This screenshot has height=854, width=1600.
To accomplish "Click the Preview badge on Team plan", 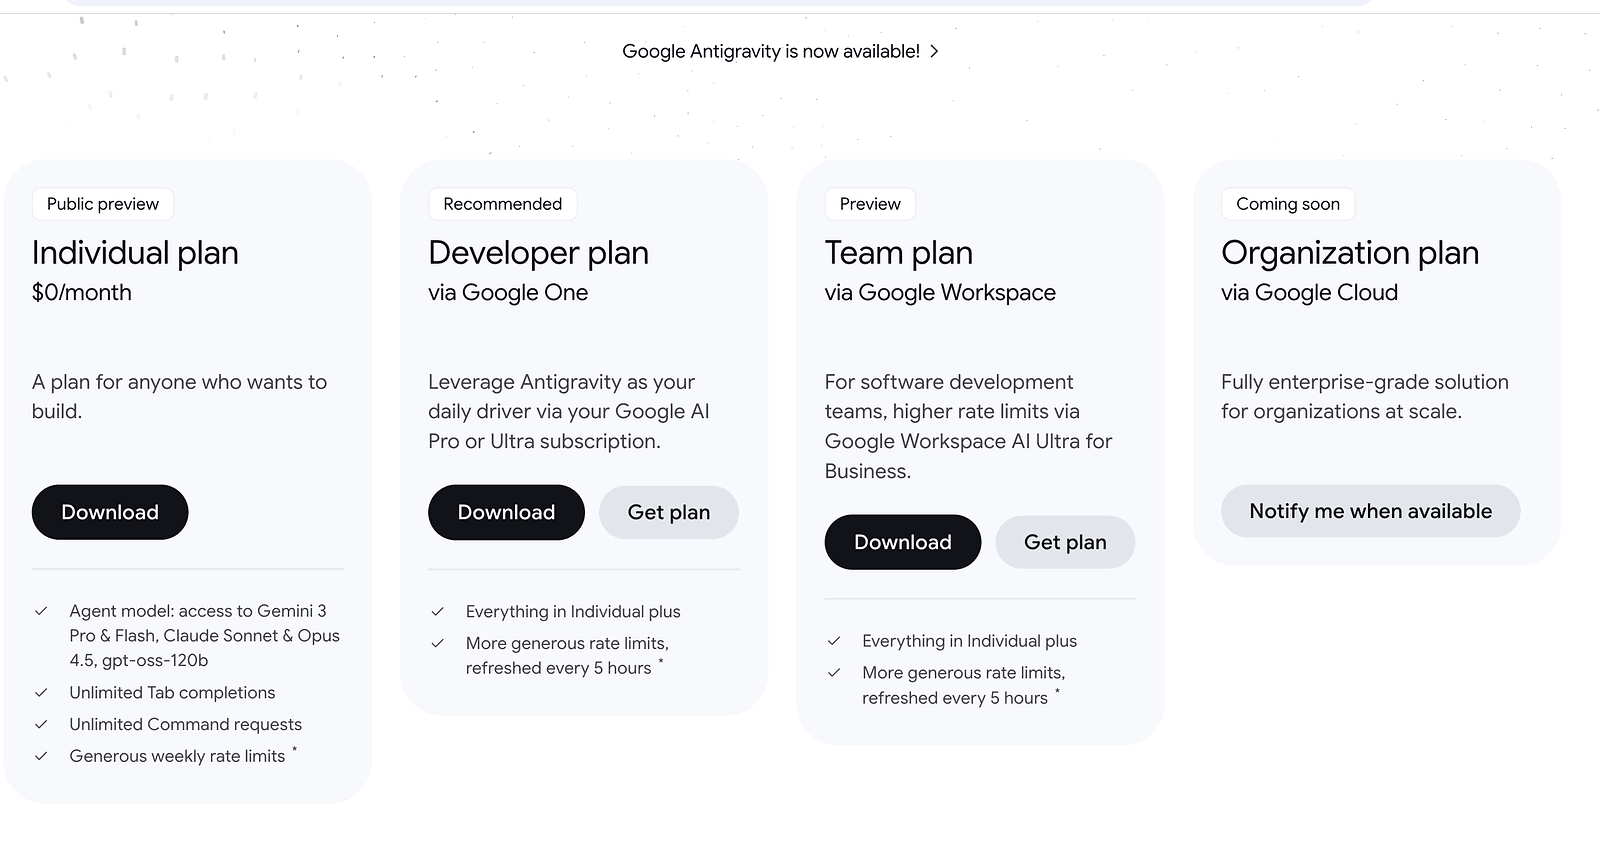I will (870, 204).
